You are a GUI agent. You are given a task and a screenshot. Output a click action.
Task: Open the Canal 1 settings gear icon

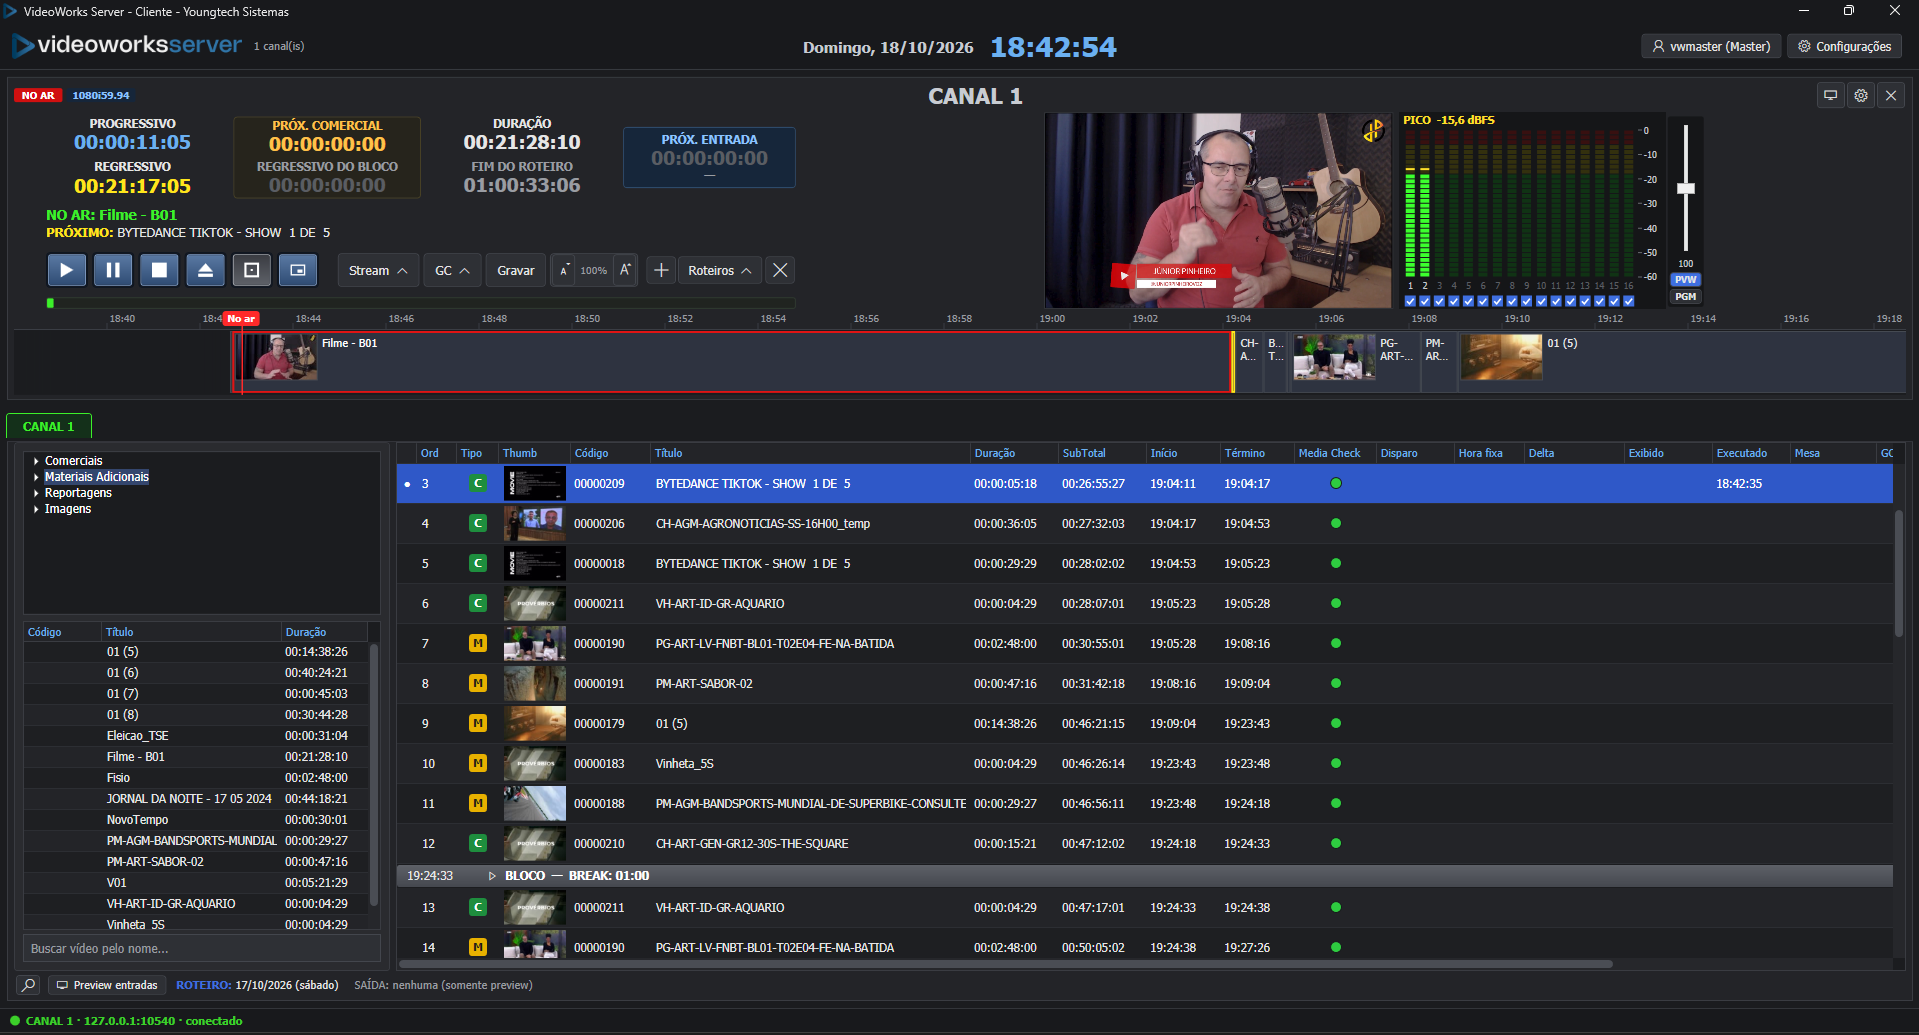[x=1861, y=96]
